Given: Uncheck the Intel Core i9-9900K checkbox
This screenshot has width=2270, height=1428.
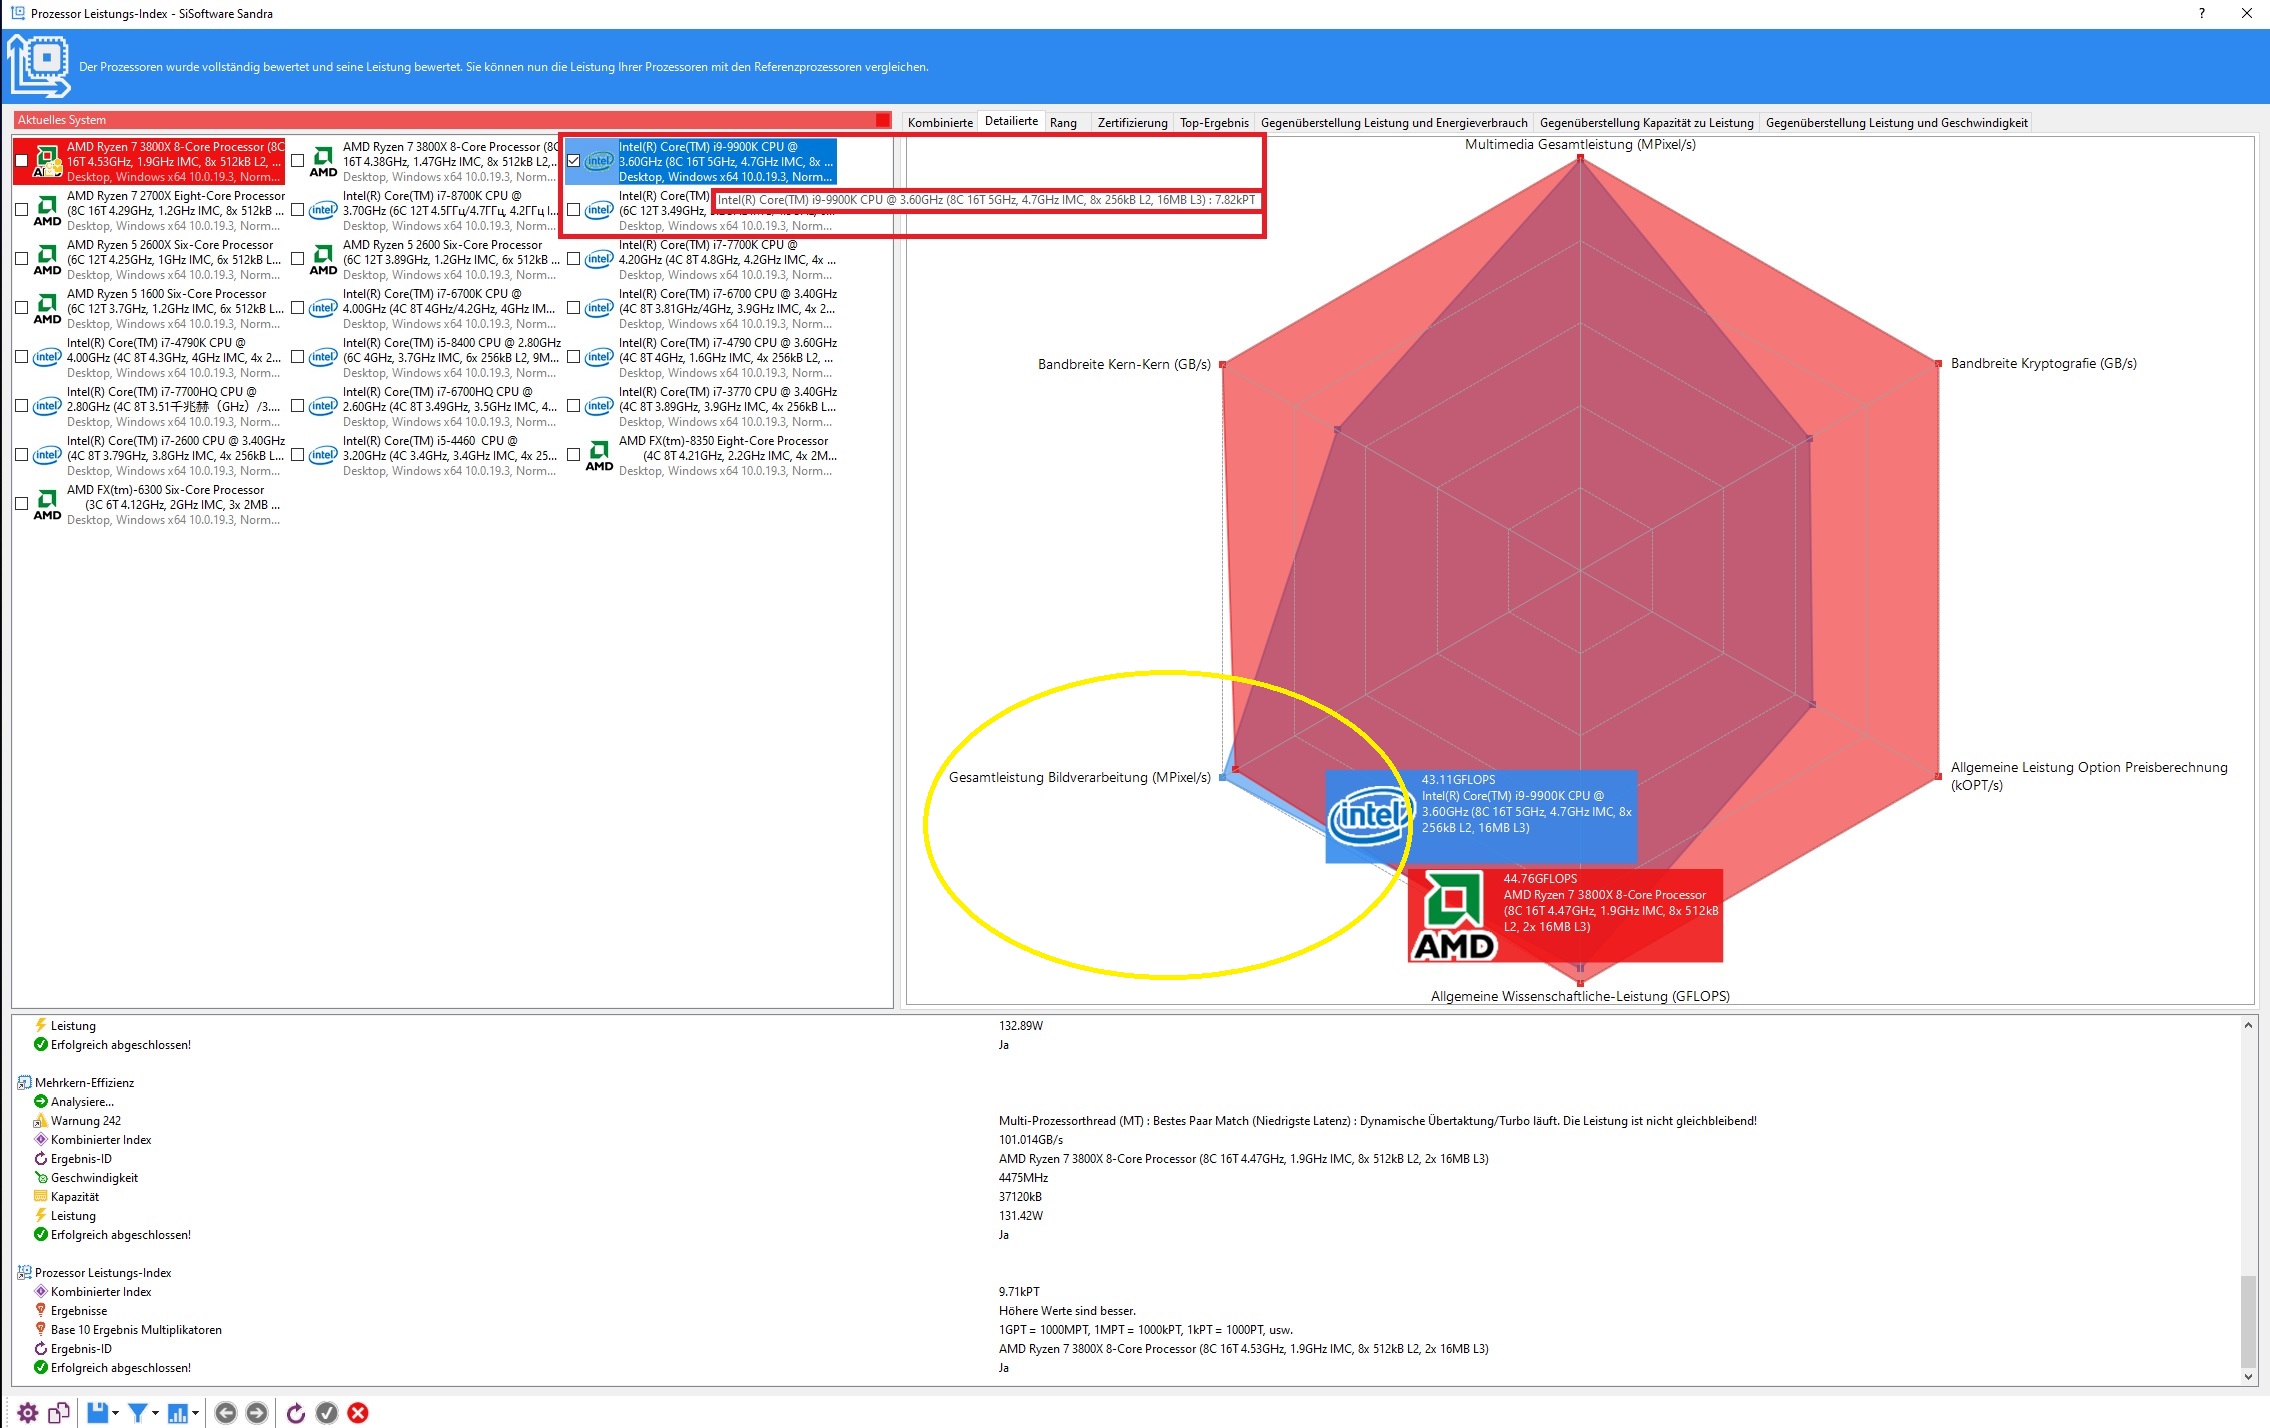Looking at the screenshot, I should coord(574,161).
